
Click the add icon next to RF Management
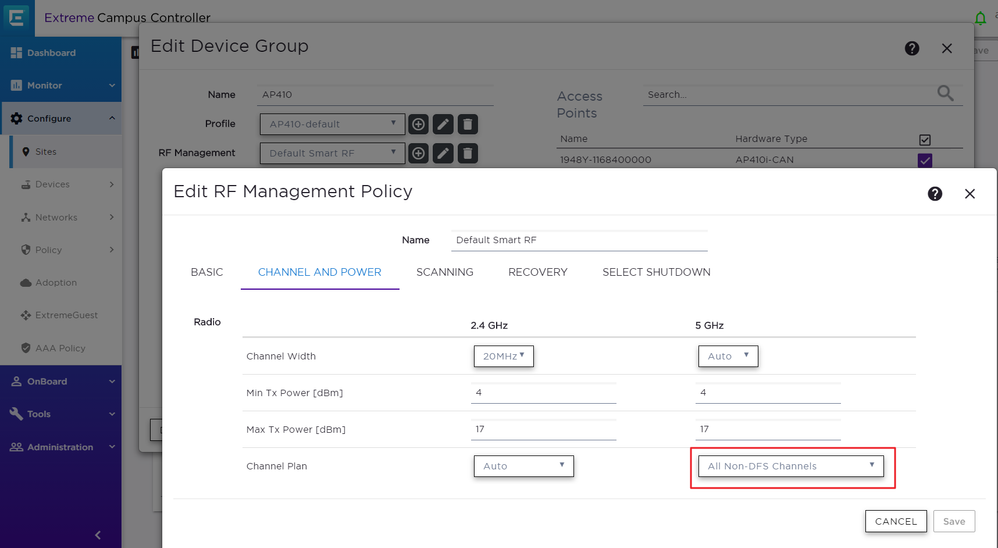coord(418,153)
